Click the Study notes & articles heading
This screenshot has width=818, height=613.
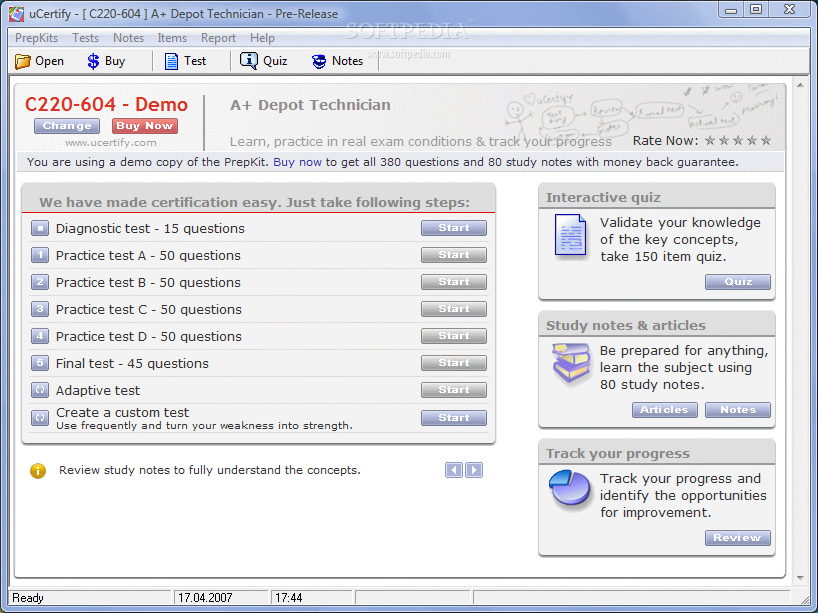click(625, 326)
